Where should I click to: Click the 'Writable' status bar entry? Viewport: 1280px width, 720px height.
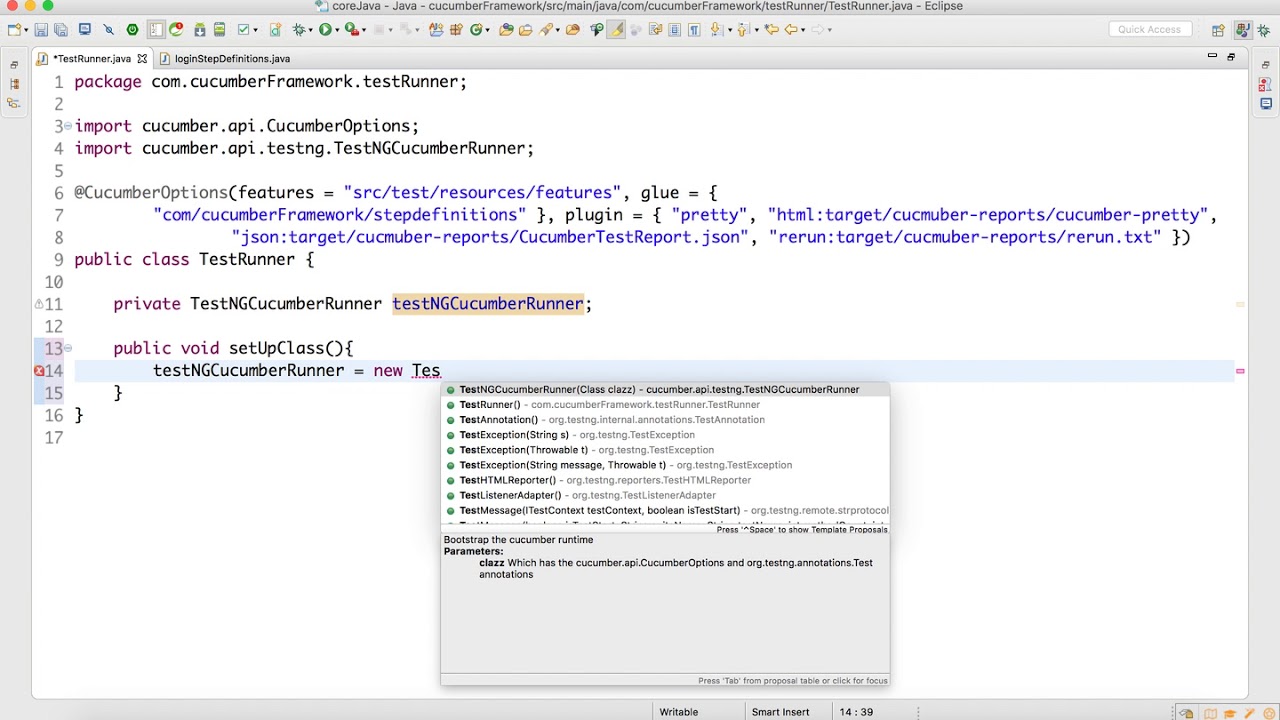(x=678, y=712)
